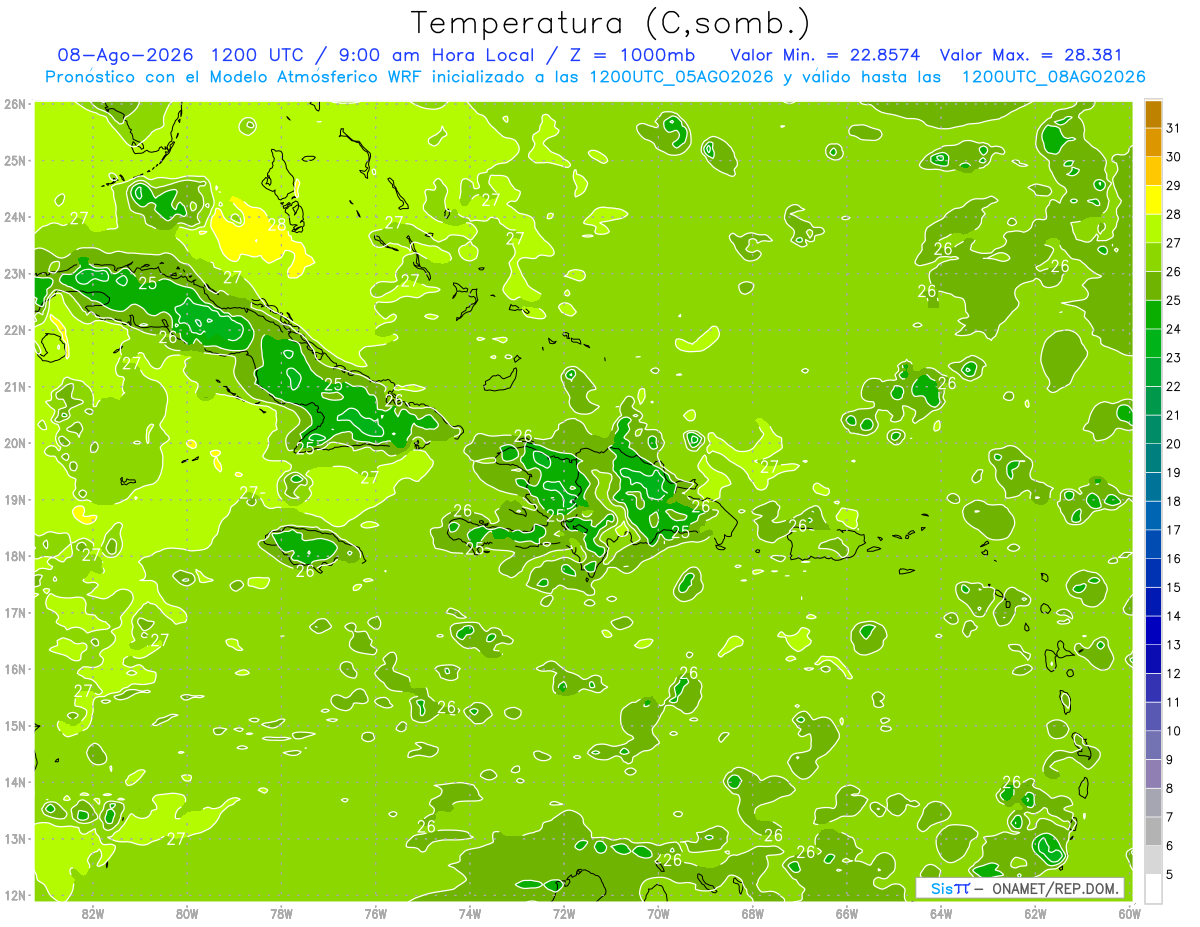Click the '28' contour label in the yellow area
Viewport: 1200px width, 927px height.
click(276, 225)
